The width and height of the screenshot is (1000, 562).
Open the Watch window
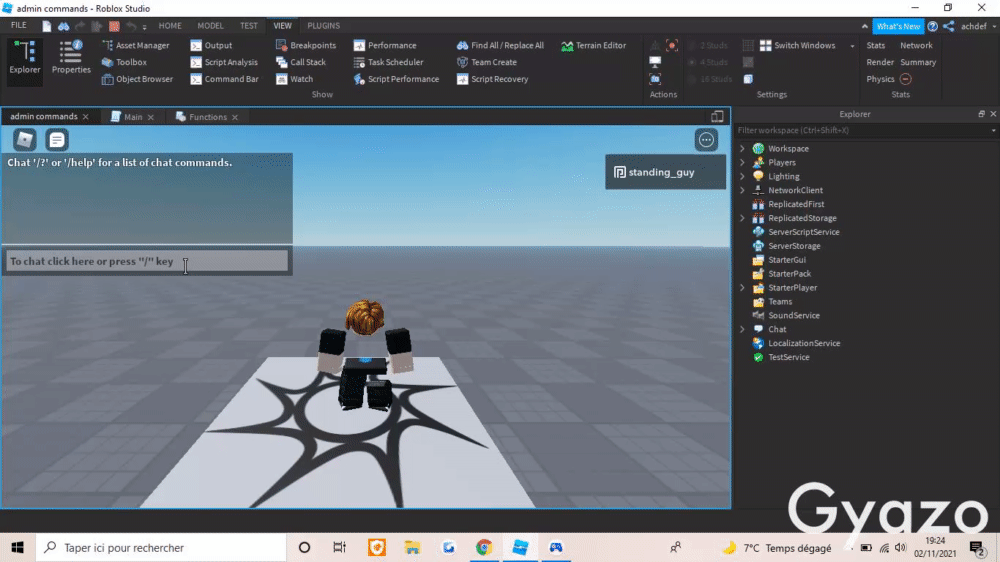coord(294,79)
